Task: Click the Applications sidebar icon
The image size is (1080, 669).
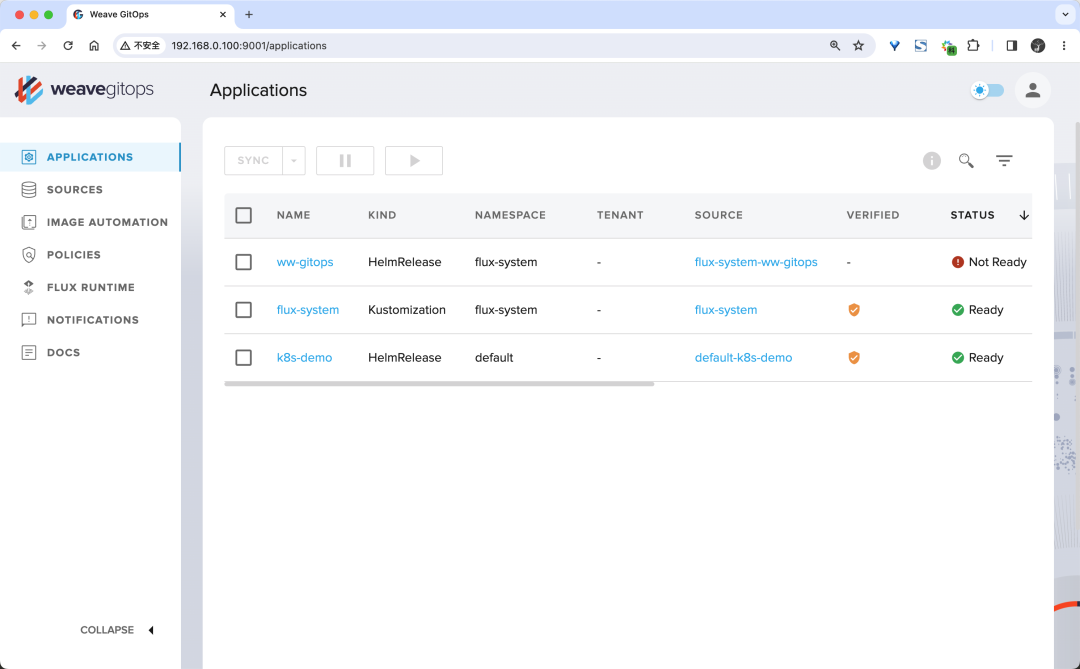Action: [29, 157]
